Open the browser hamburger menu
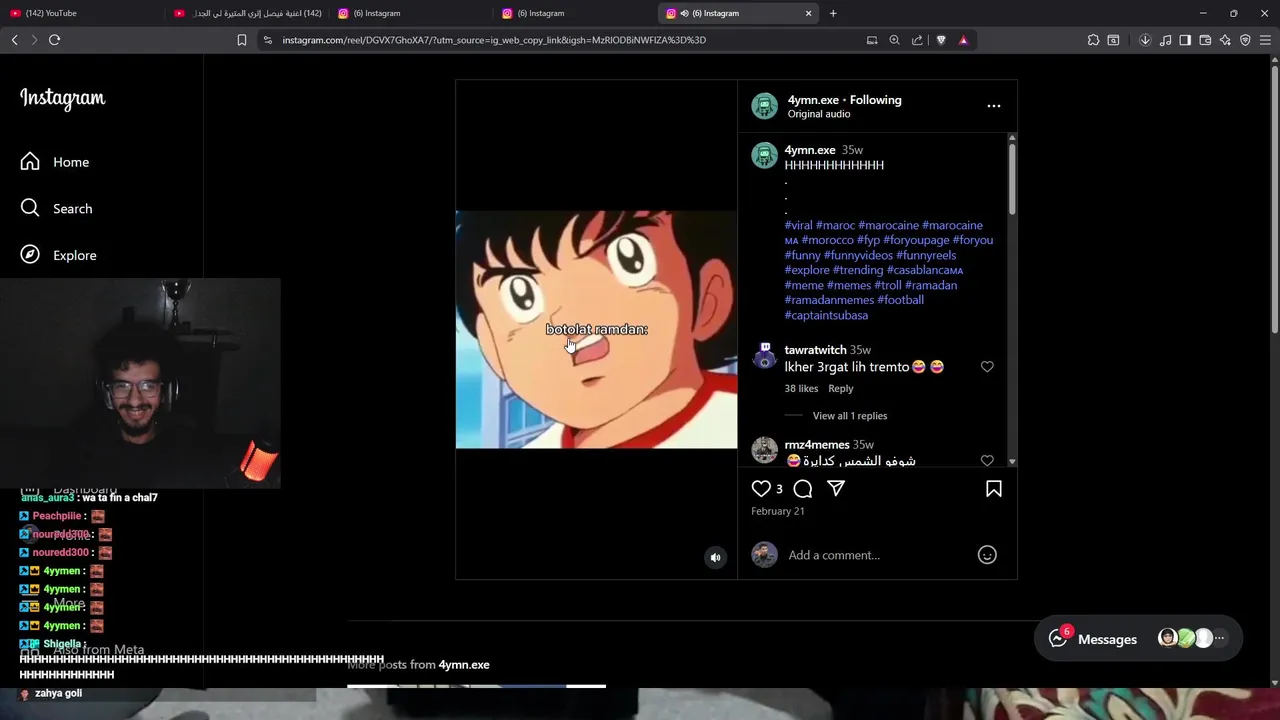The height and width of the screenshot is (720, 1280). (1265, 40)
